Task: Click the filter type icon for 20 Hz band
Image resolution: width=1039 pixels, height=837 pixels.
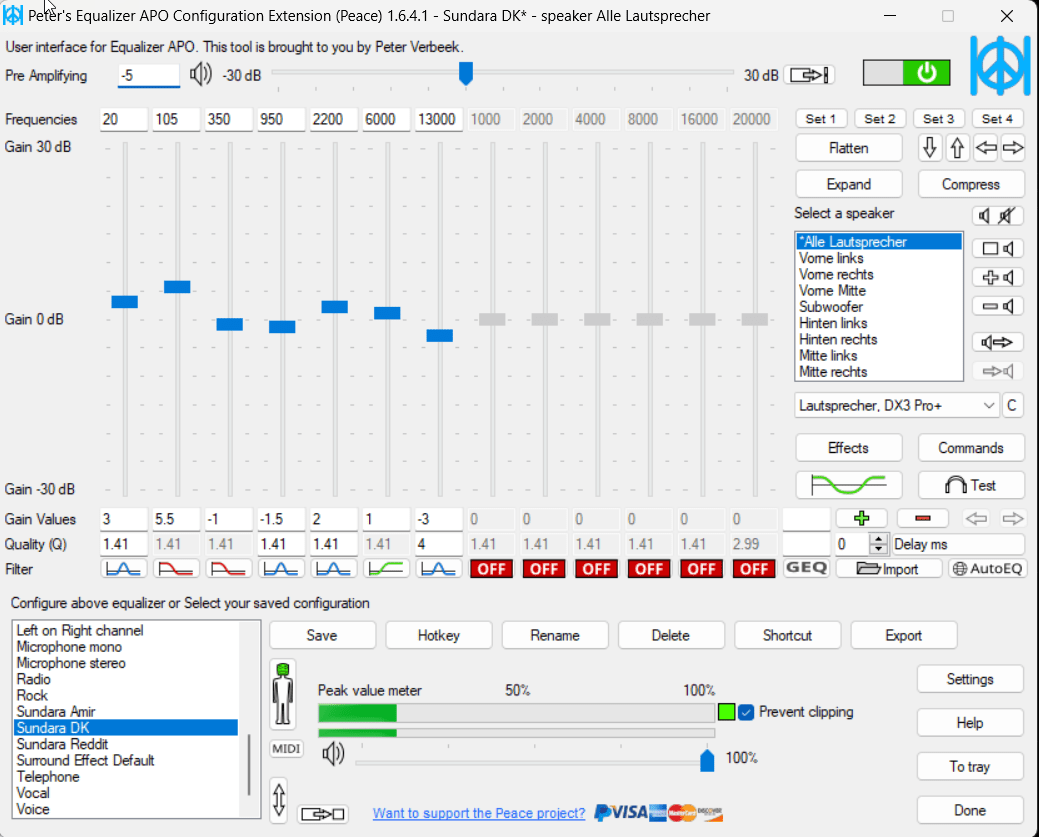Action: [x=123, y=569]
